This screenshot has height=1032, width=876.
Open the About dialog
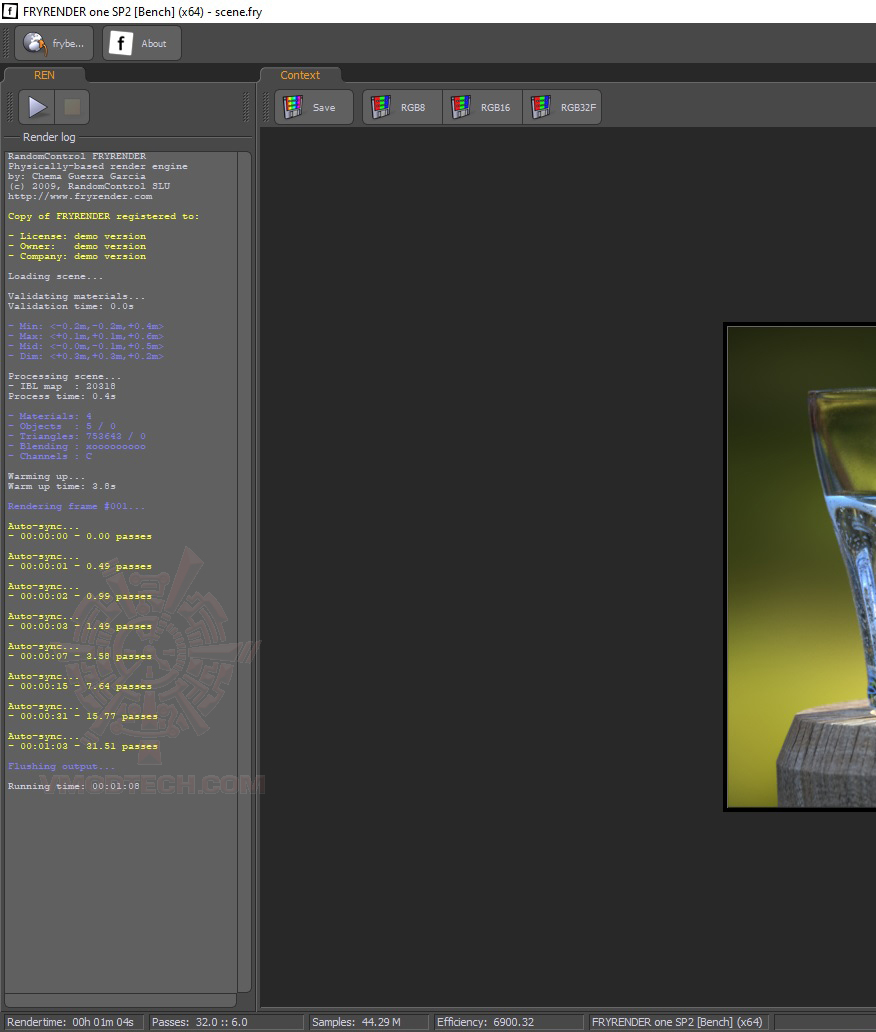pyautogui.click(x=142, y=43)
